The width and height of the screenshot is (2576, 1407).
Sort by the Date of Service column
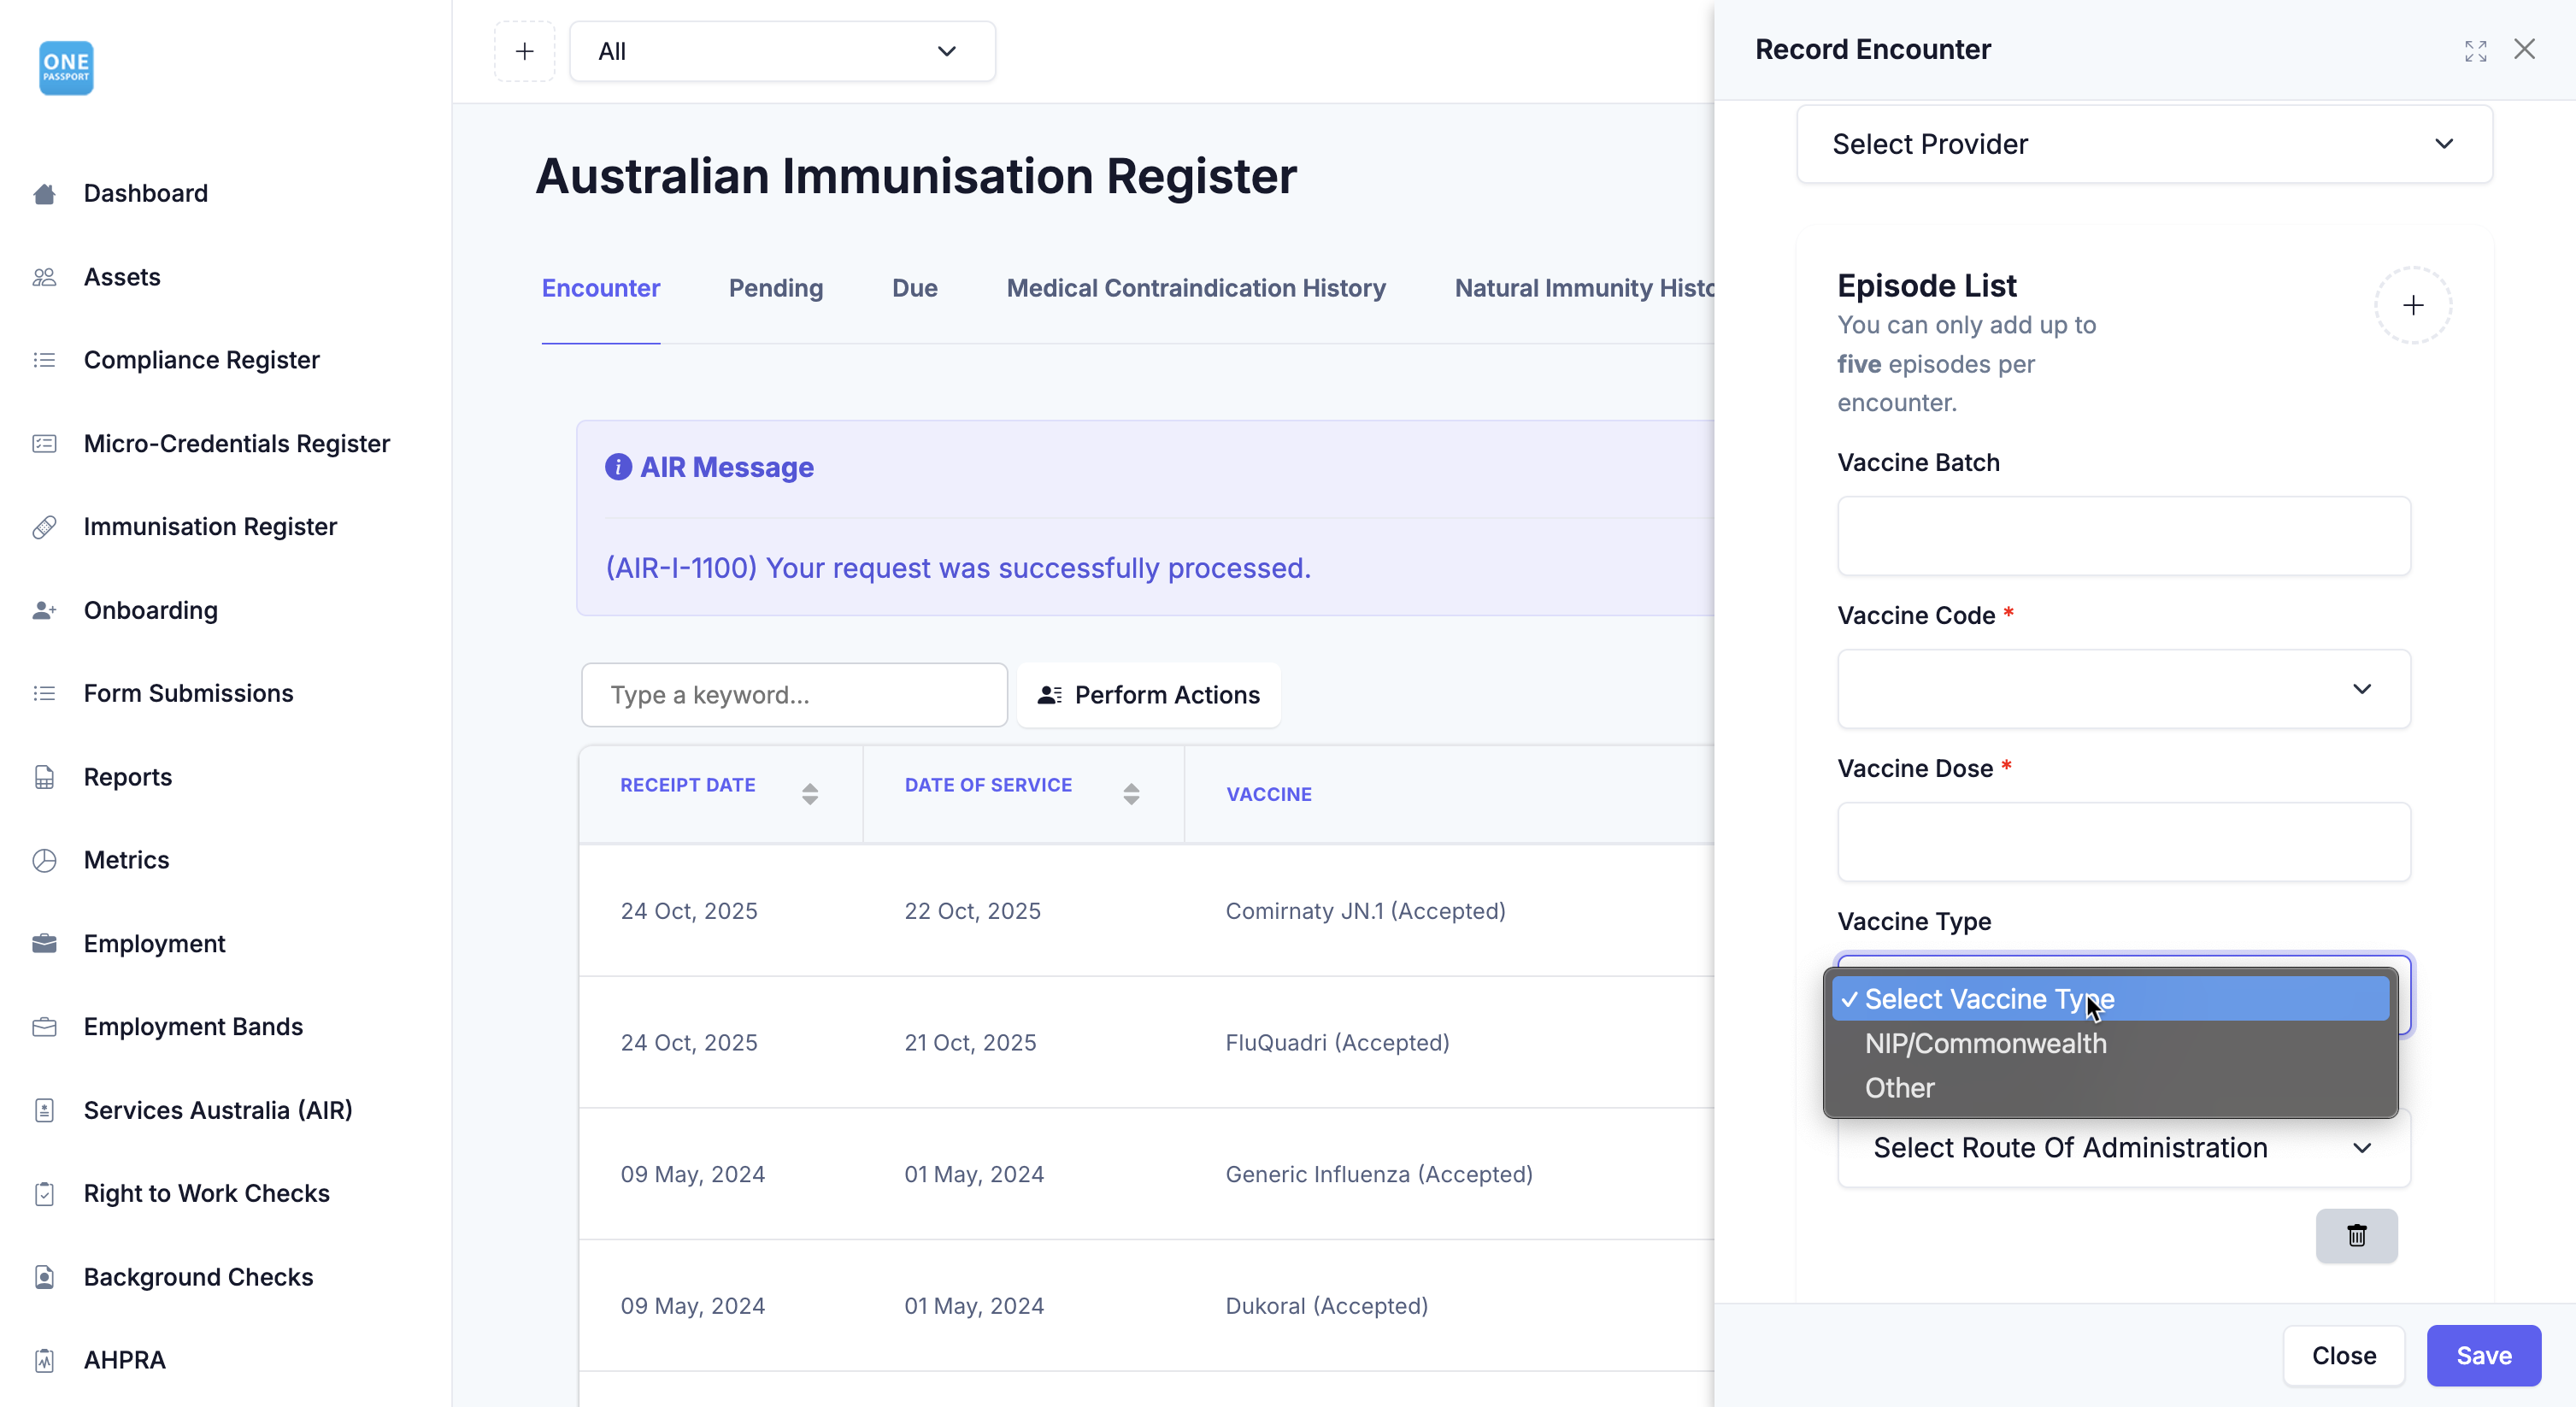tap(1023, 794)
